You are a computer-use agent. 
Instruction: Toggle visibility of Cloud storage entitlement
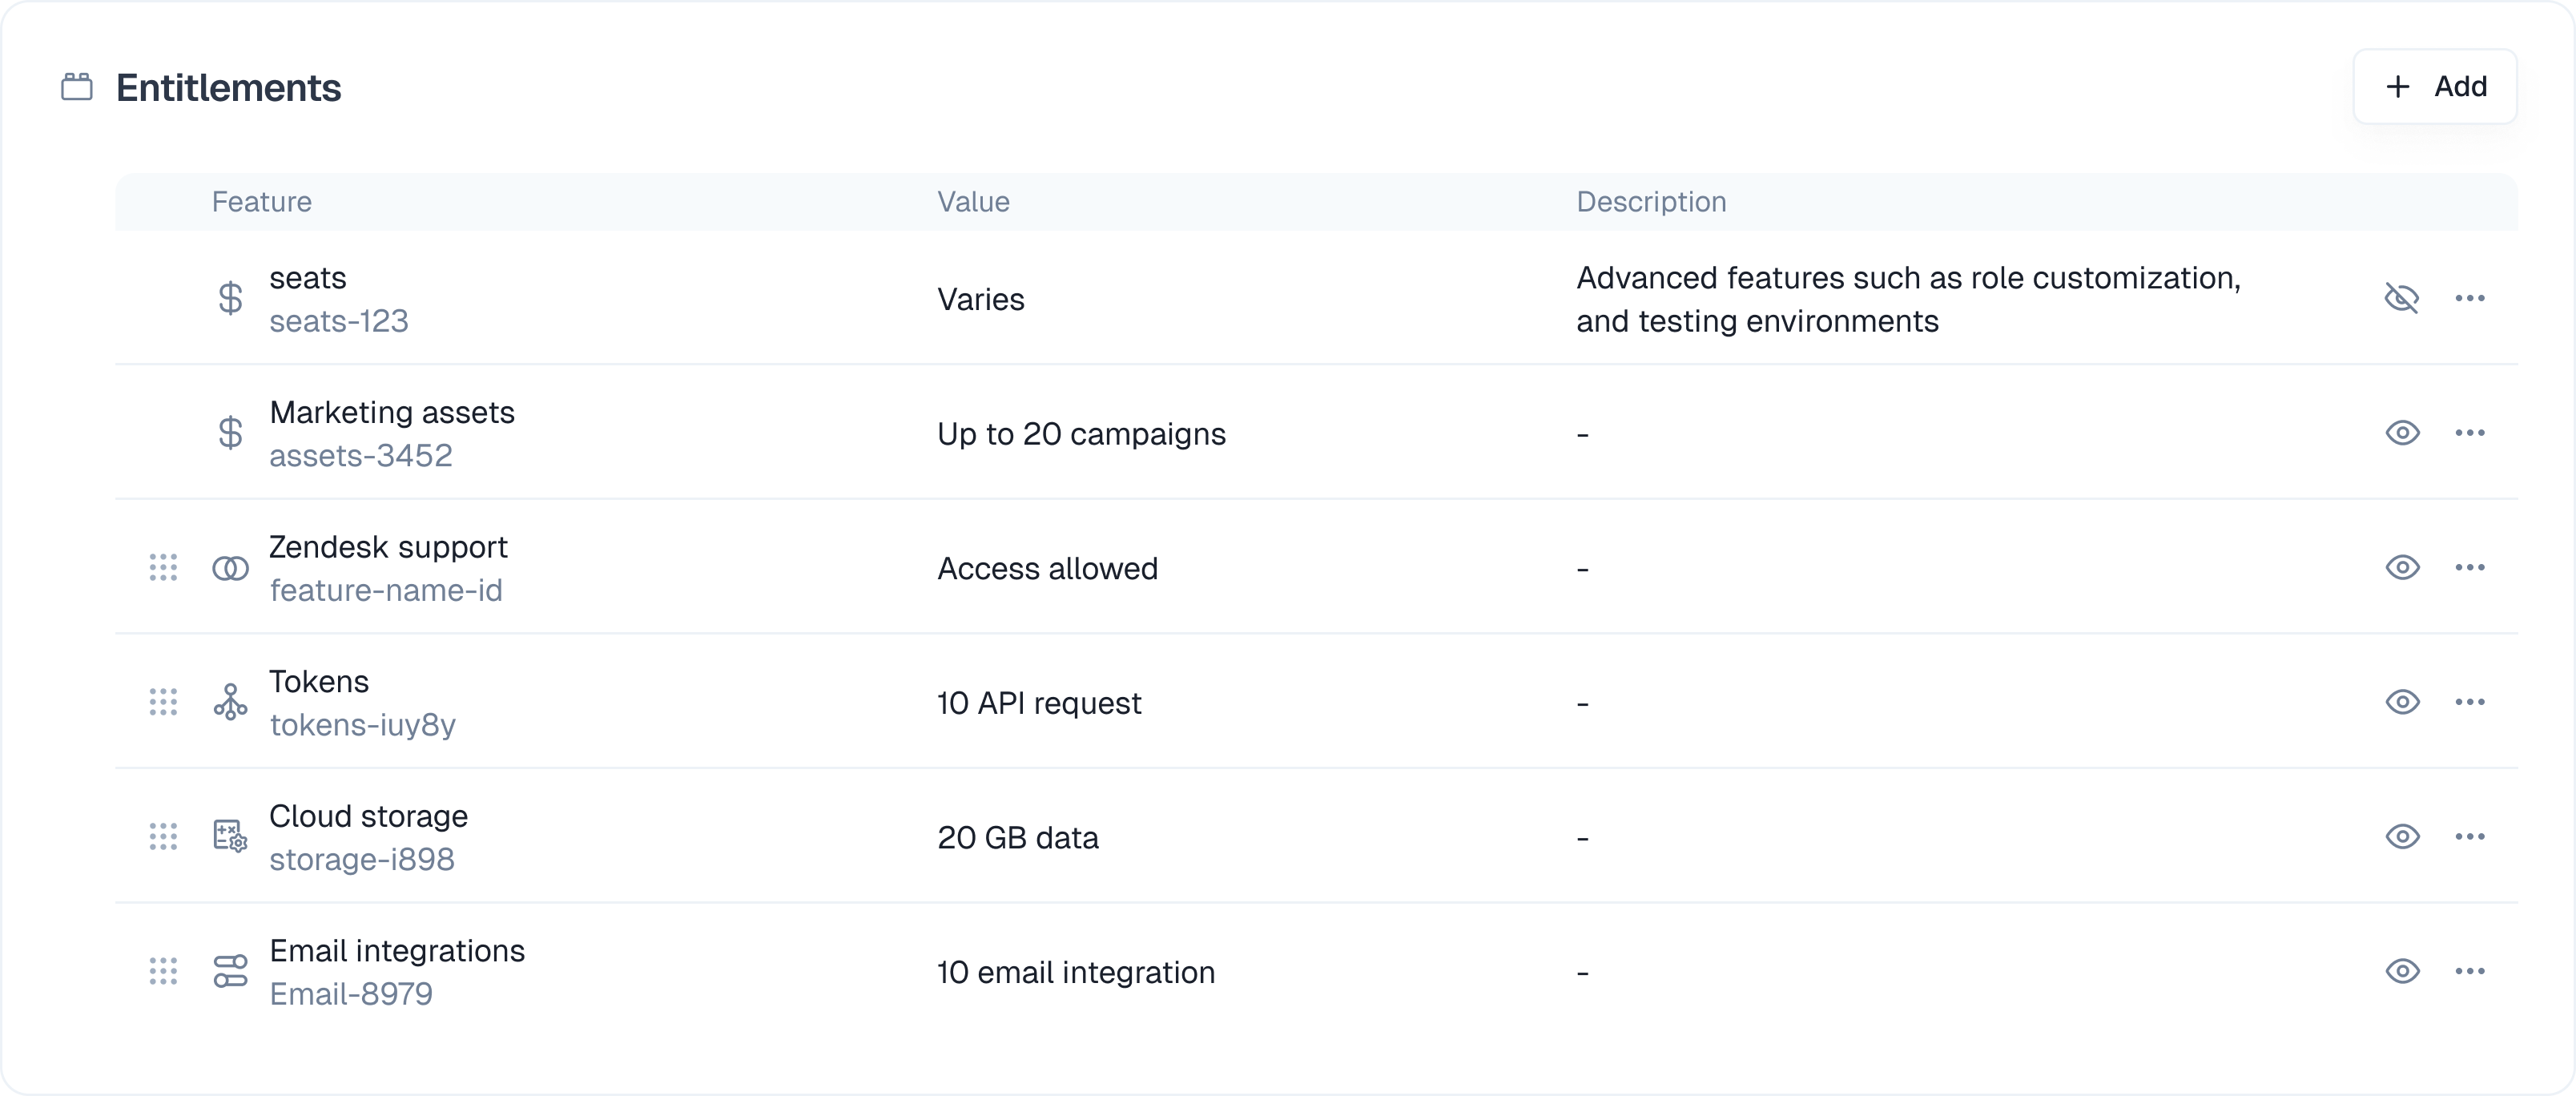point(2402,836)
